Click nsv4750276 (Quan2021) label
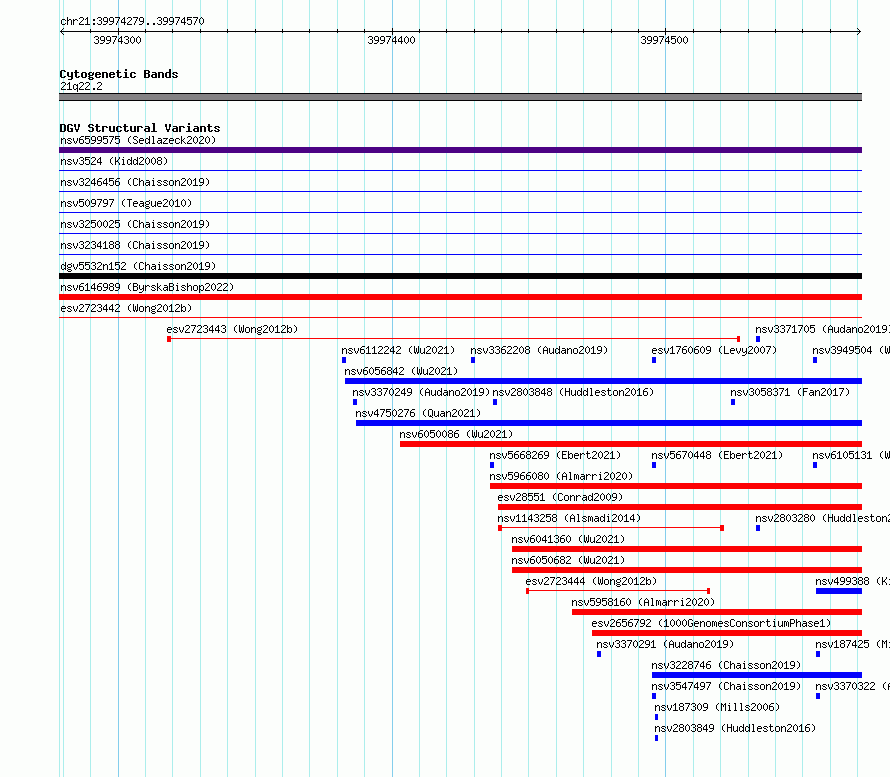 [418, 413]
